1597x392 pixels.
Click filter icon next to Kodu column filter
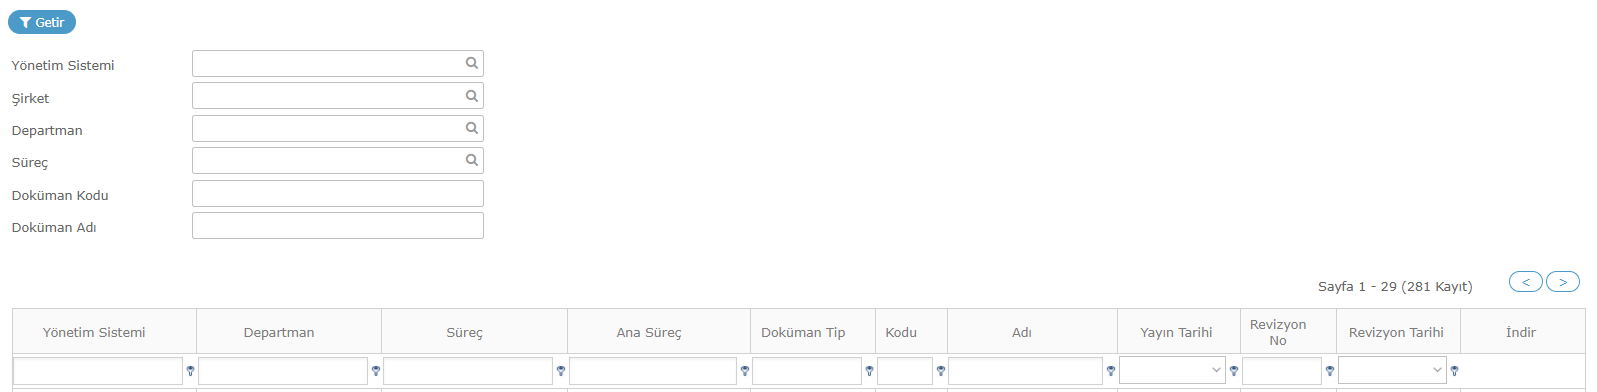pos(941,371)
